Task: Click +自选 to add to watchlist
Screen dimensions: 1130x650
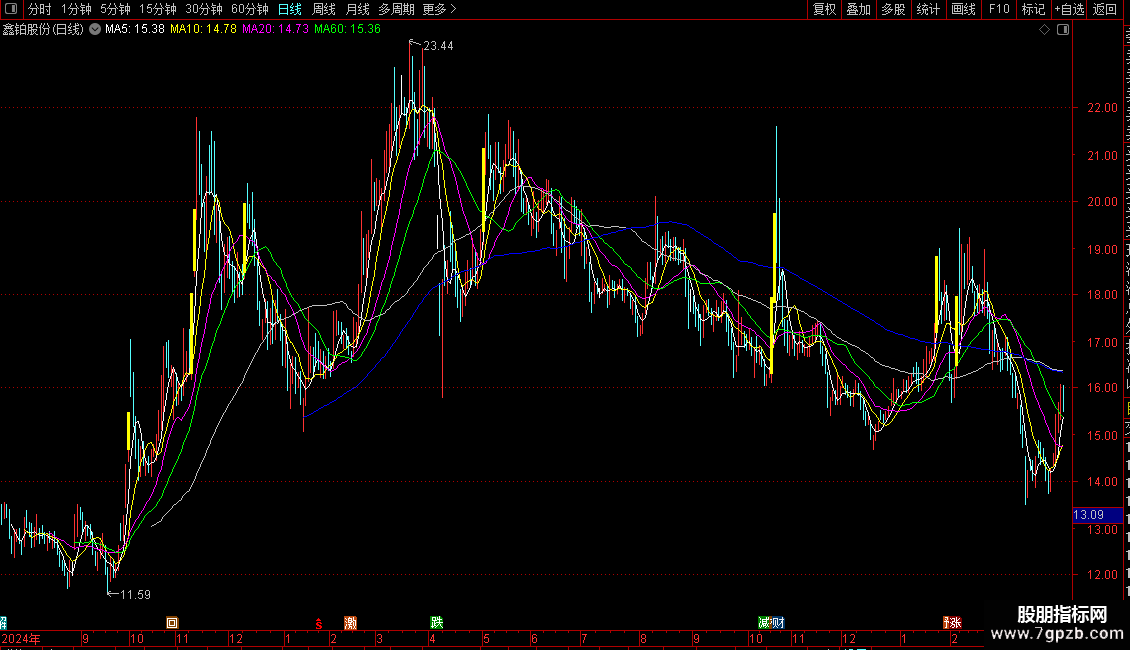Action: 1068,9
